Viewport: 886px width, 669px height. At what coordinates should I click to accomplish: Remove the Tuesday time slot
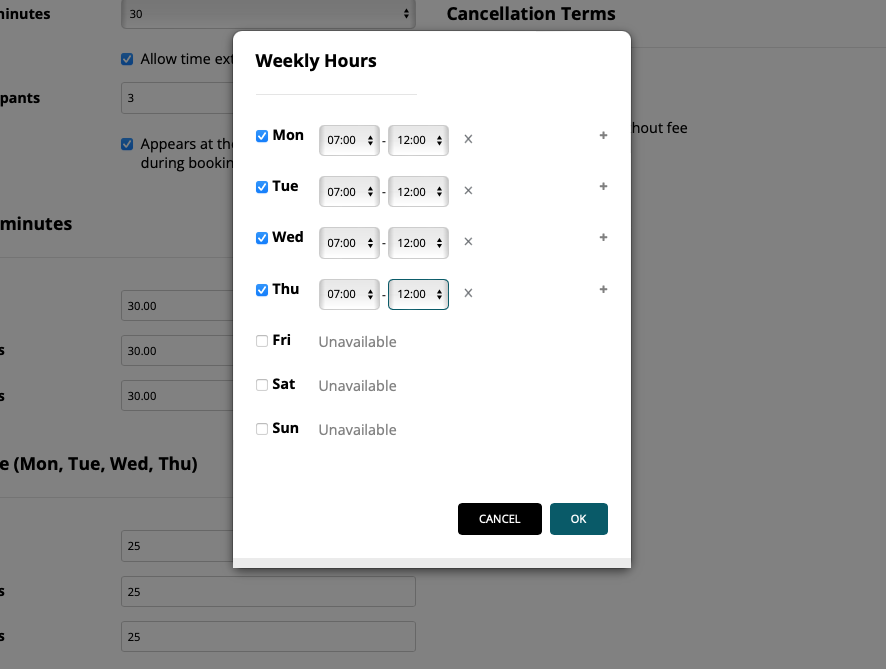468,191
